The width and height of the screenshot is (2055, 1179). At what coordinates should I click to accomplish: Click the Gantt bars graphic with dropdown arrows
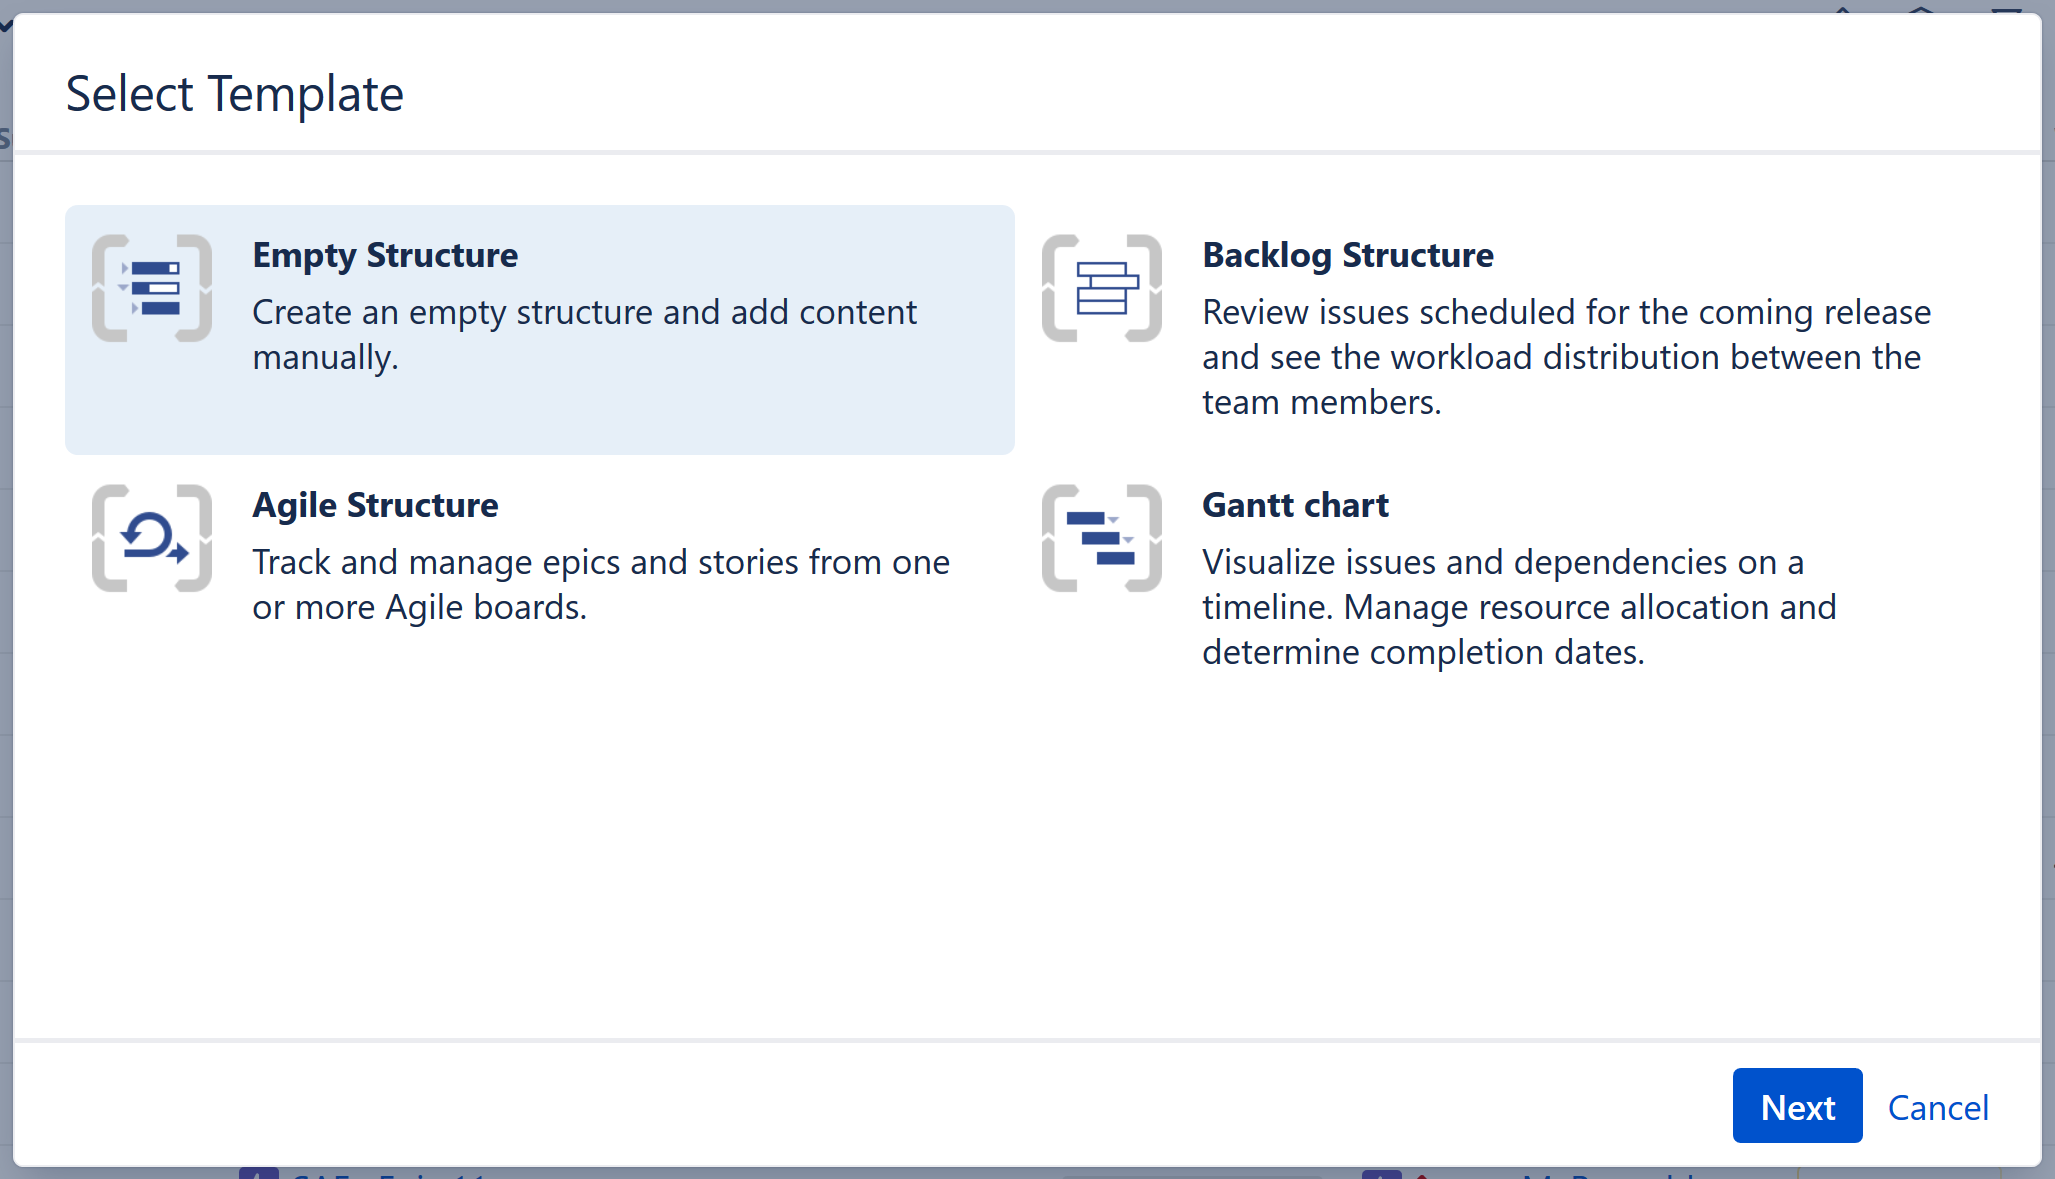(x=1102, y=538)
